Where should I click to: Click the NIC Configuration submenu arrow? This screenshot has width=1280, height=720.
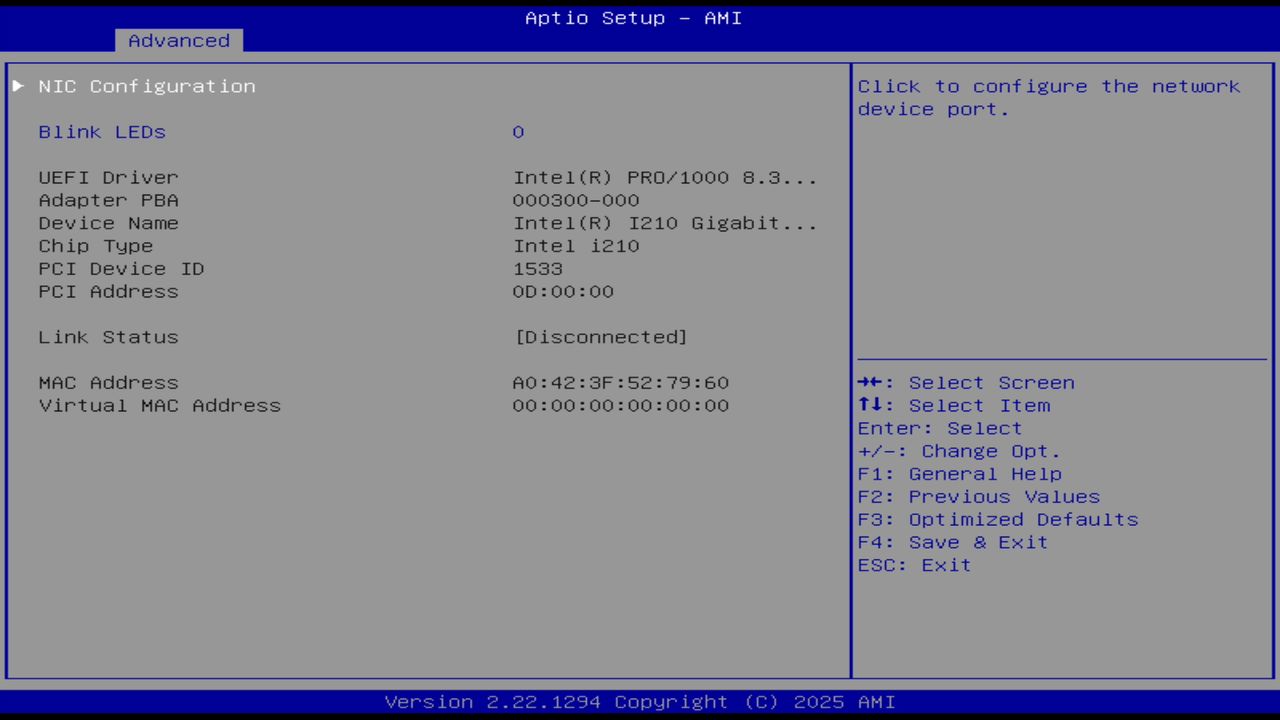17,86
